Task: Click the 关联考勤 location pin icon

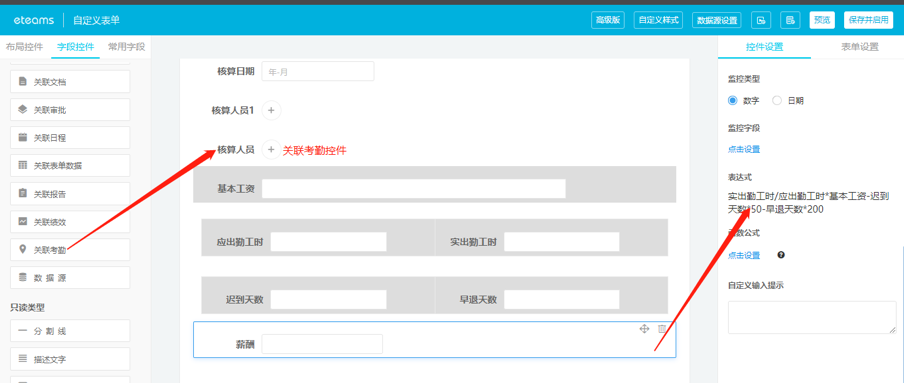Action: point(22,249)
